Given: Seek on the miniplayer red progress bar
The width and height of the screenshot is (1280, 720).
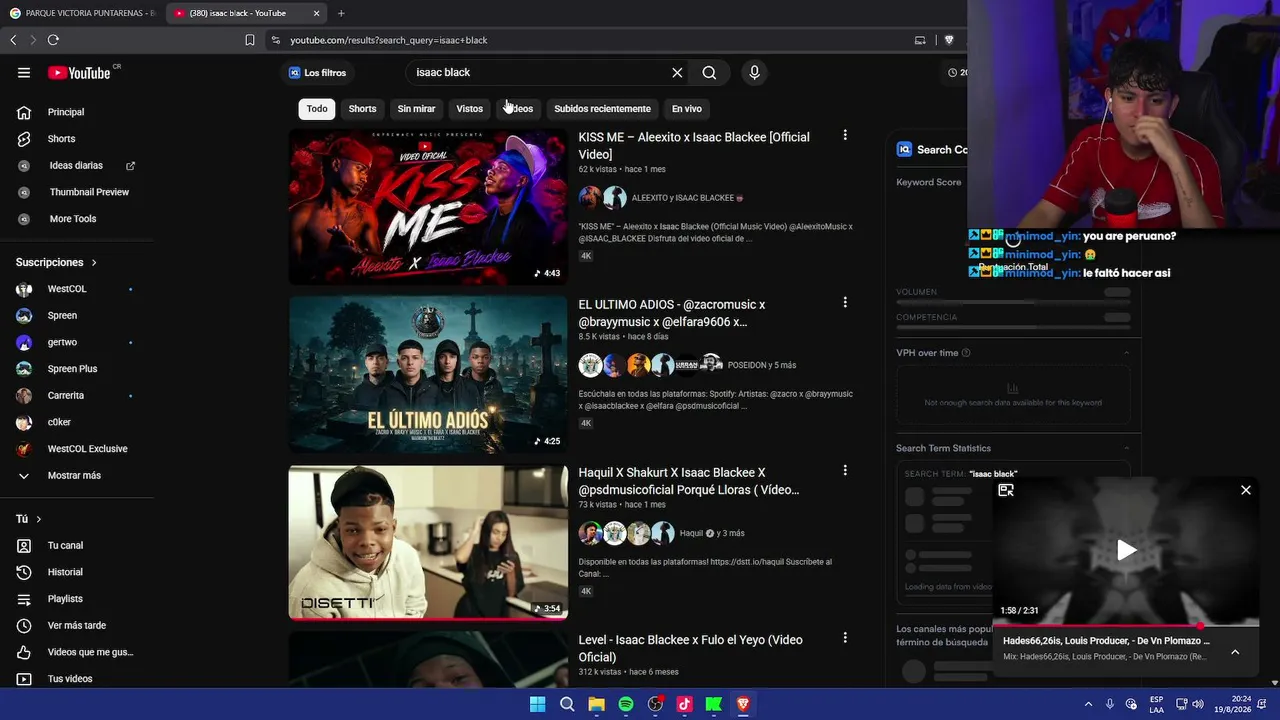Looking at the screenshot, I should pyautogui.click(x=1126, y=626).
